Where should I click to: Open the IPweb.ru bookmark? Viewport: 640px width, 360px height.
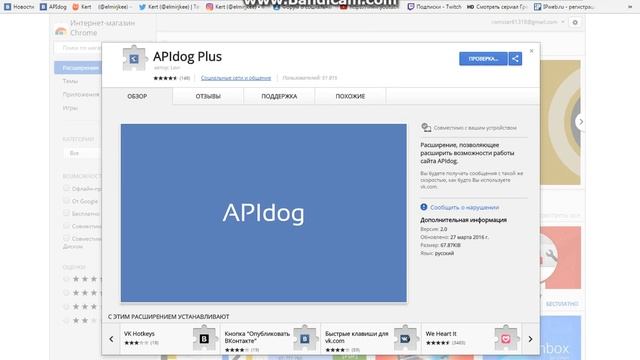pos(564,7)
